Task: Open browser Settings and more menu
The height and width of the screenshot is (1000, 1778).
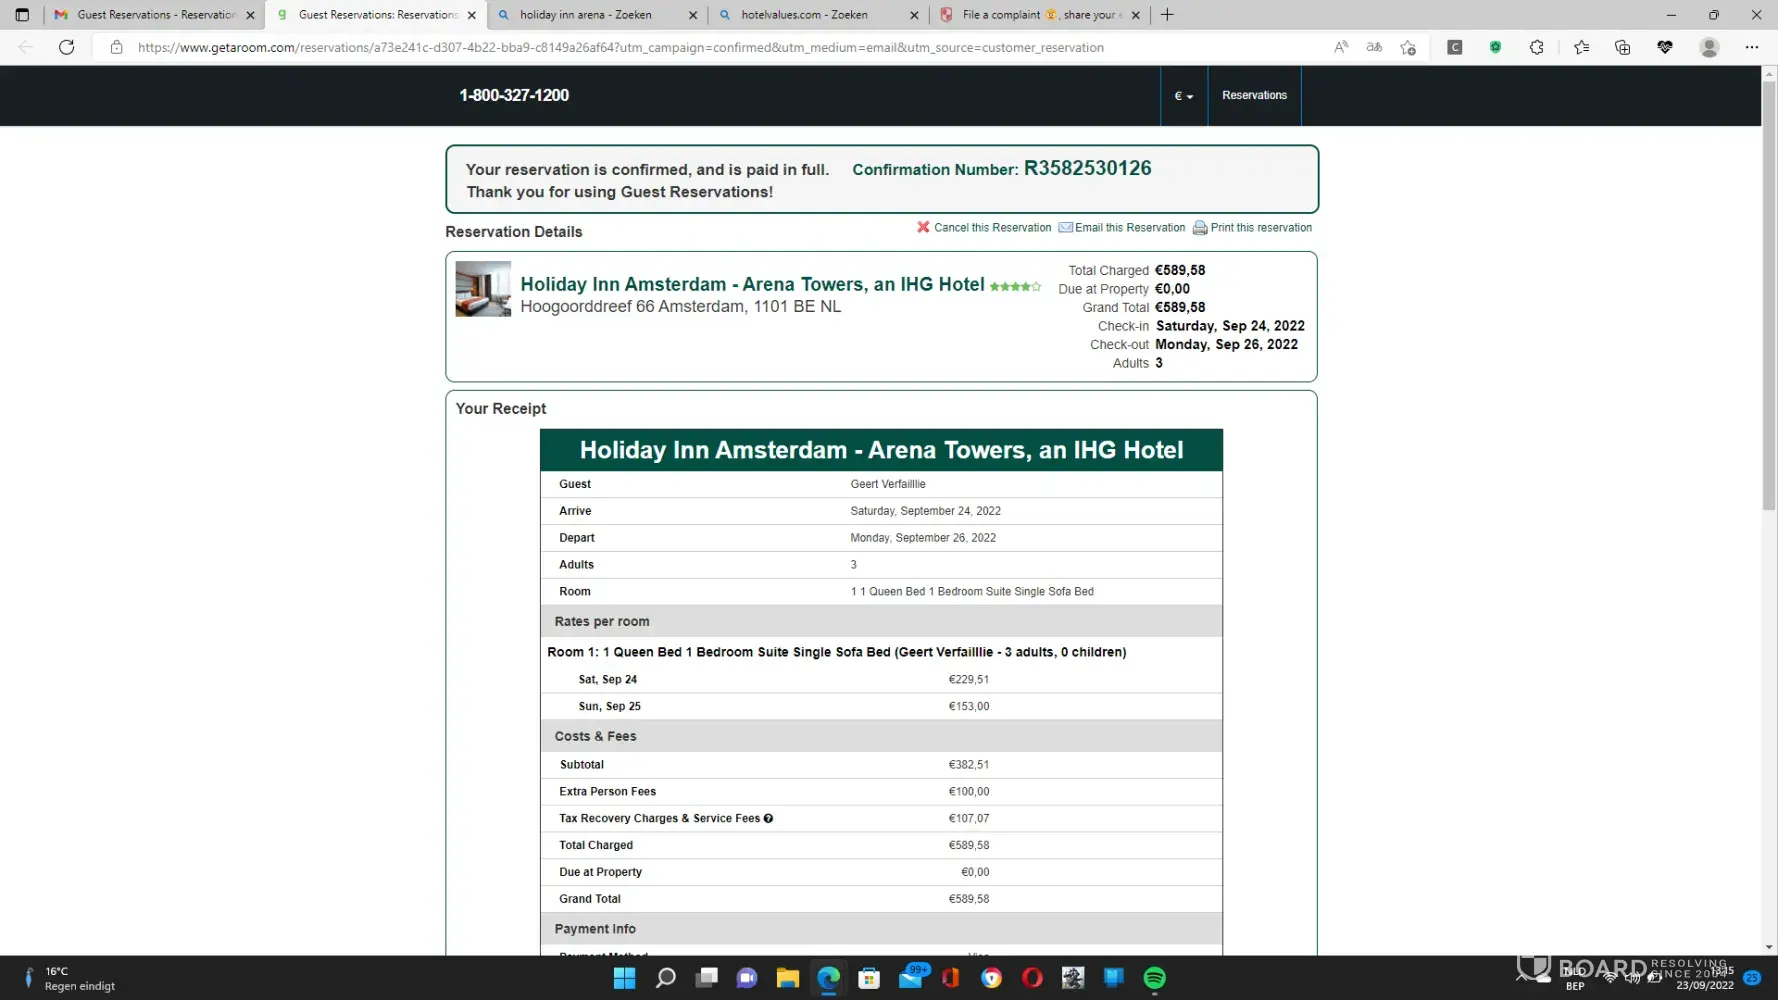Action: click(x=1751, y=47)
